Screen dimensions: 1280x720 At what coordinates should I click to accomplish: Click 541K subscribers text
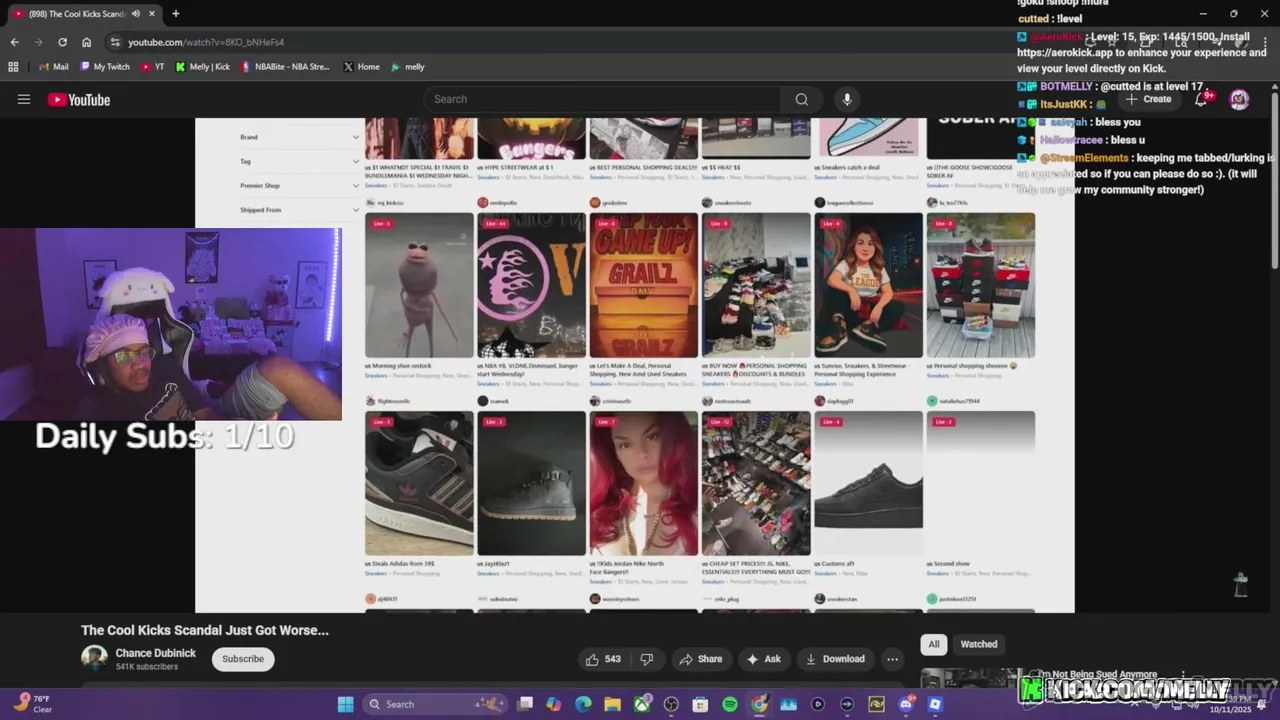click(x=147, y=667)
